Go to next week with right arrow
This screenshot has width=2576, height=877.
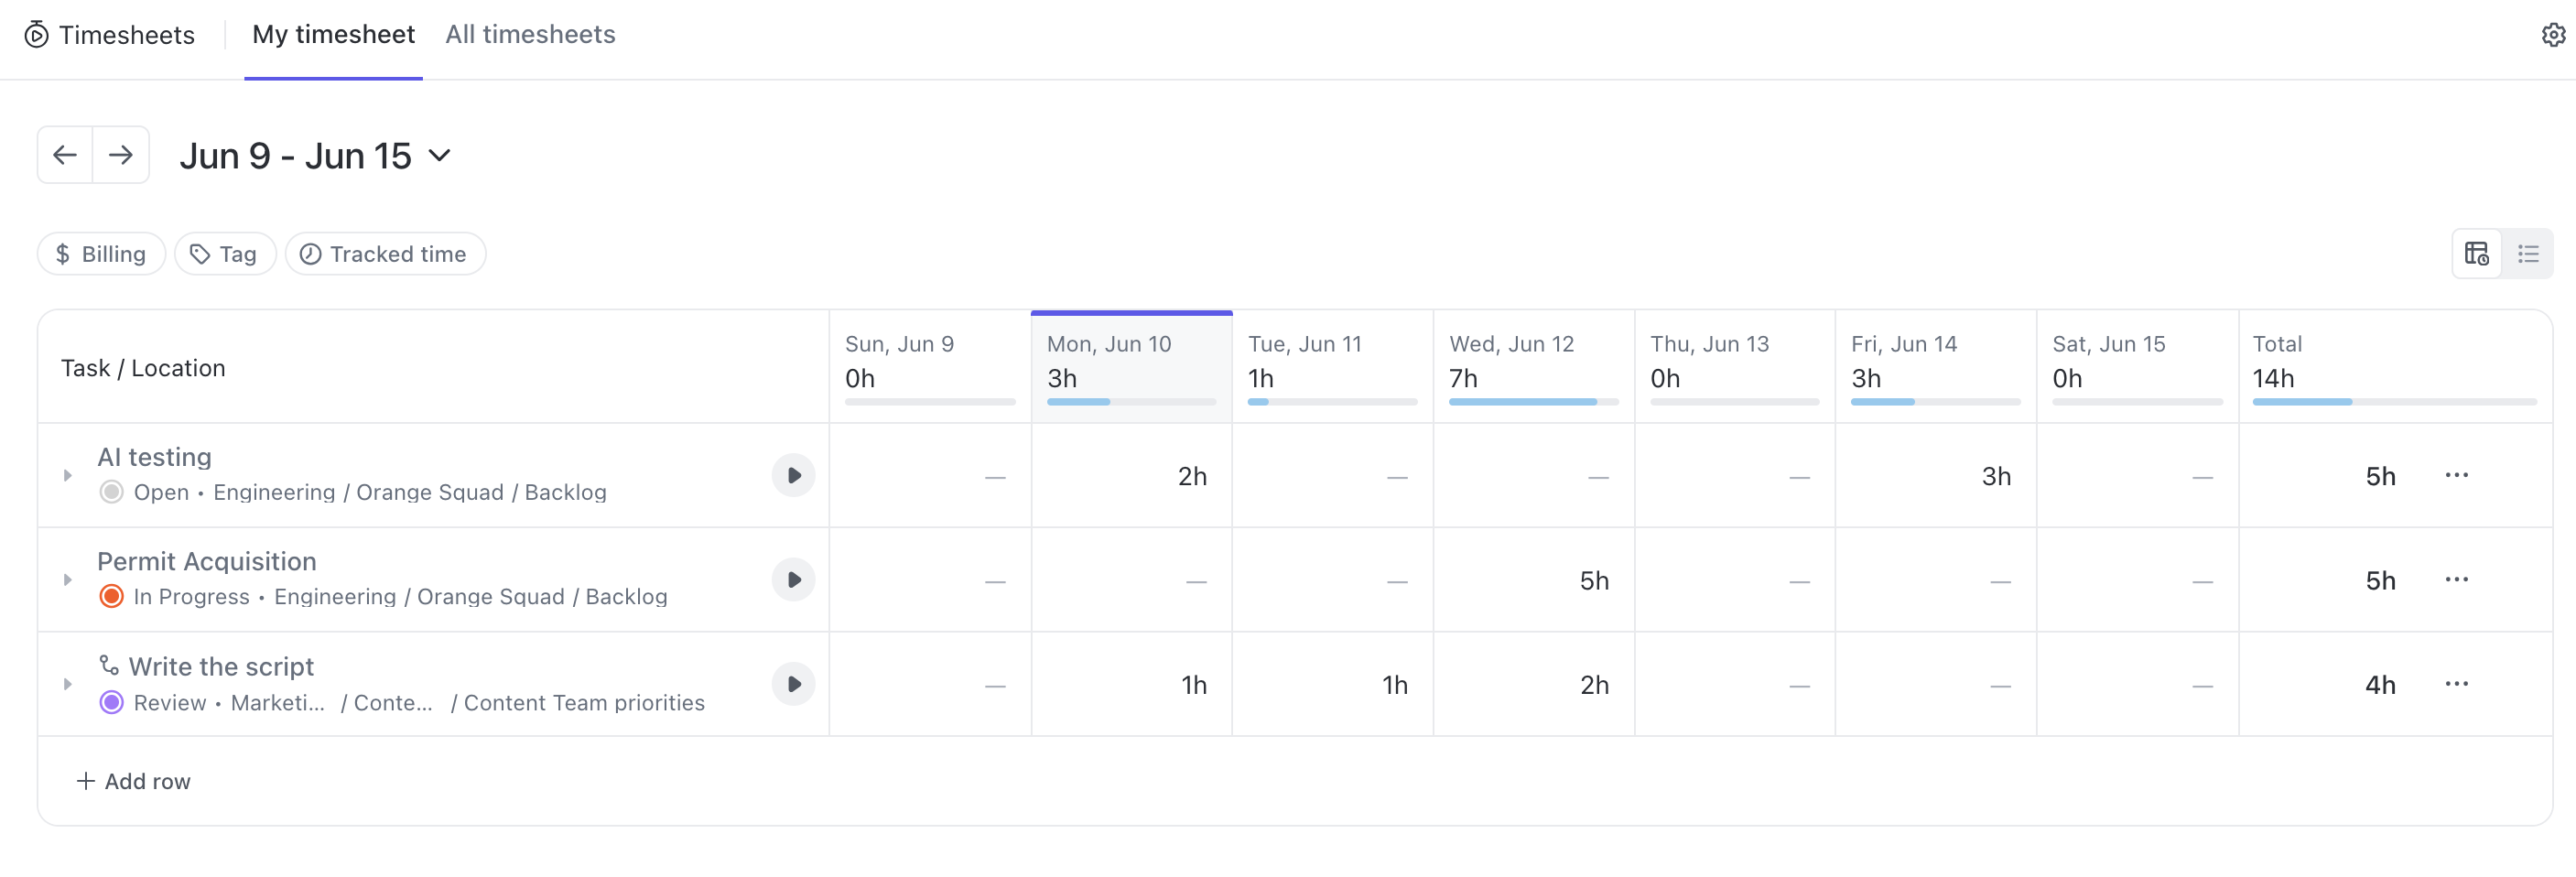[121, 155]
